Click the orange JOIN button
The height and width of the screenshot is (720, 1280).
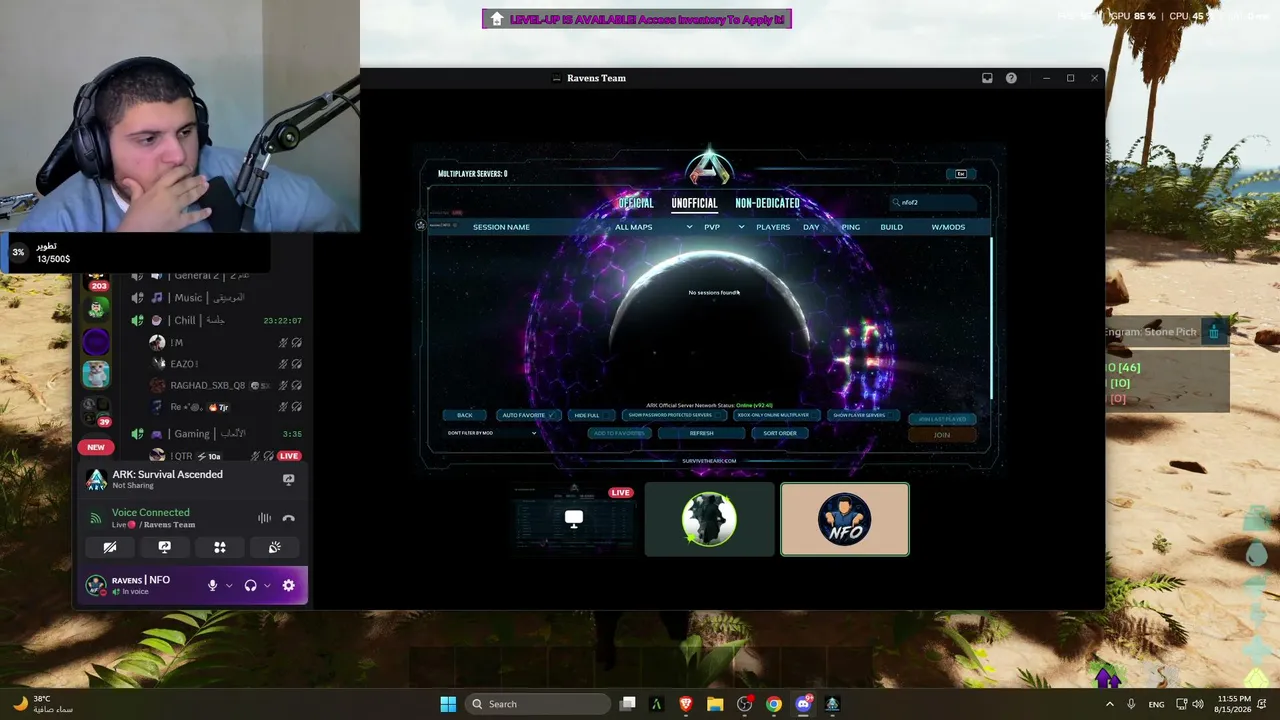[942, 435]
